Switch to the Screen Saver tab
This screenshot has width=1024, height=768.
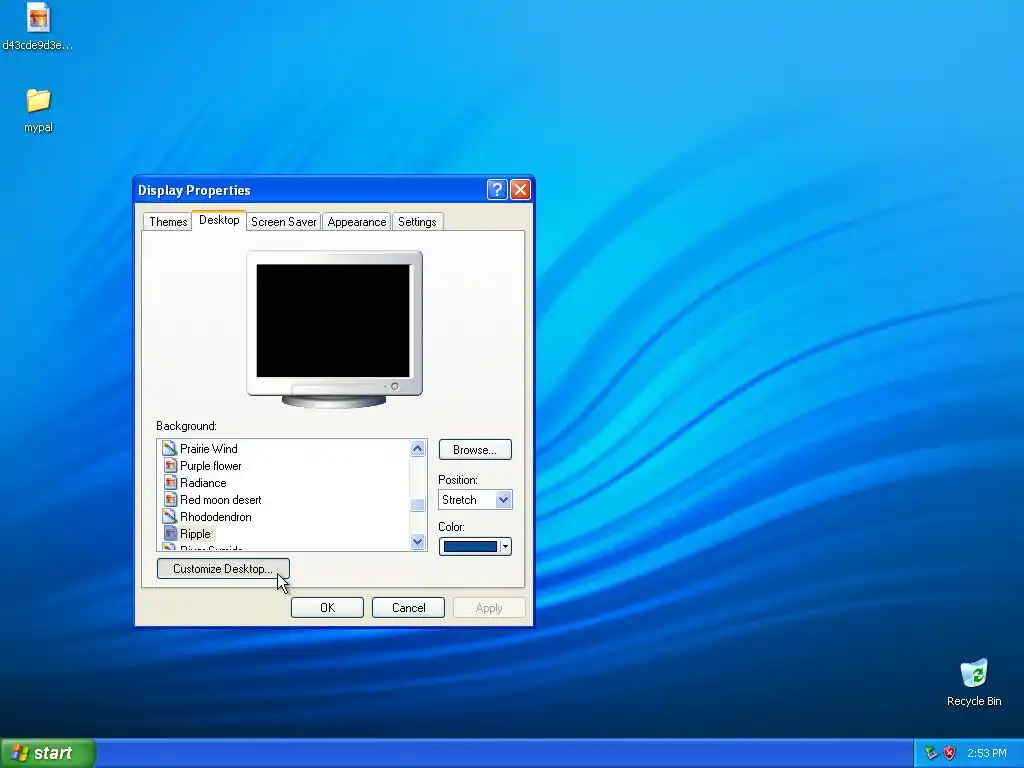coord(283,221)
